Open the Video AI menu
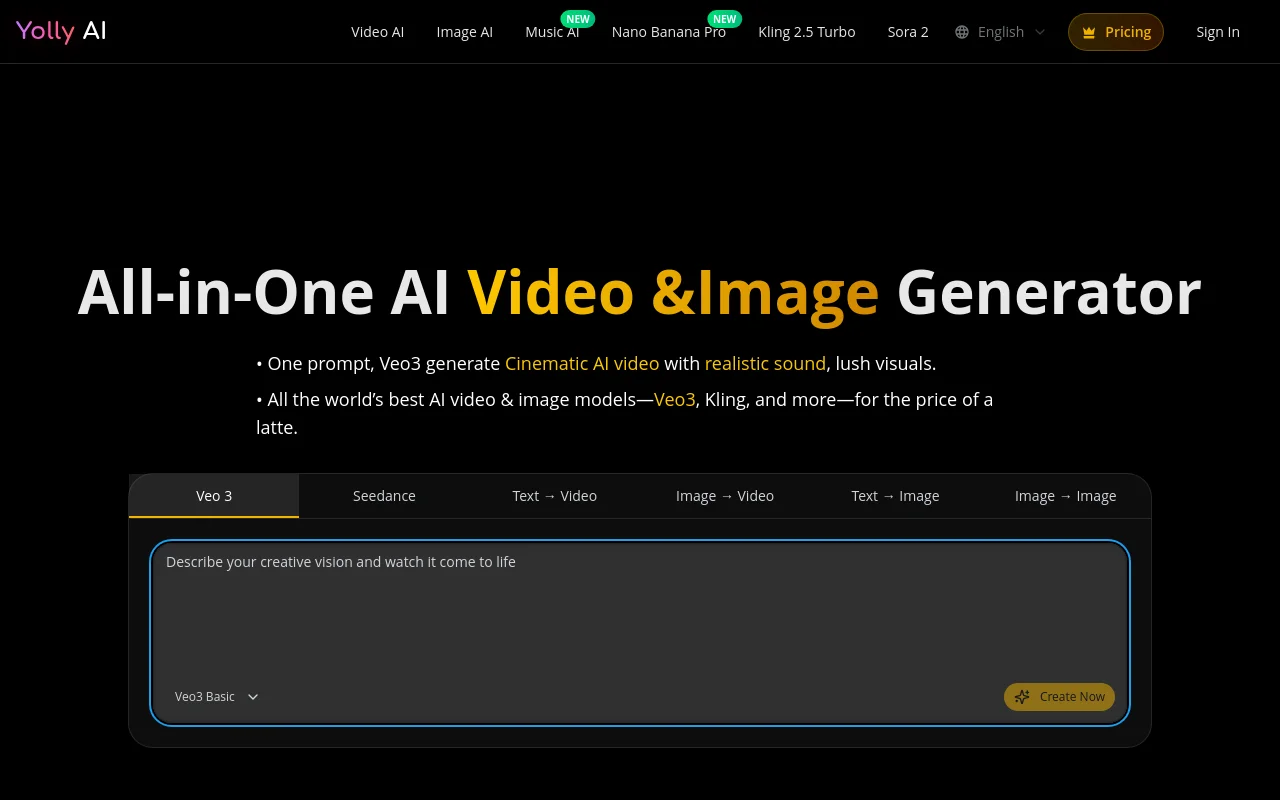The width and height of the screenshot is (1280, 800). coord(377,32)
